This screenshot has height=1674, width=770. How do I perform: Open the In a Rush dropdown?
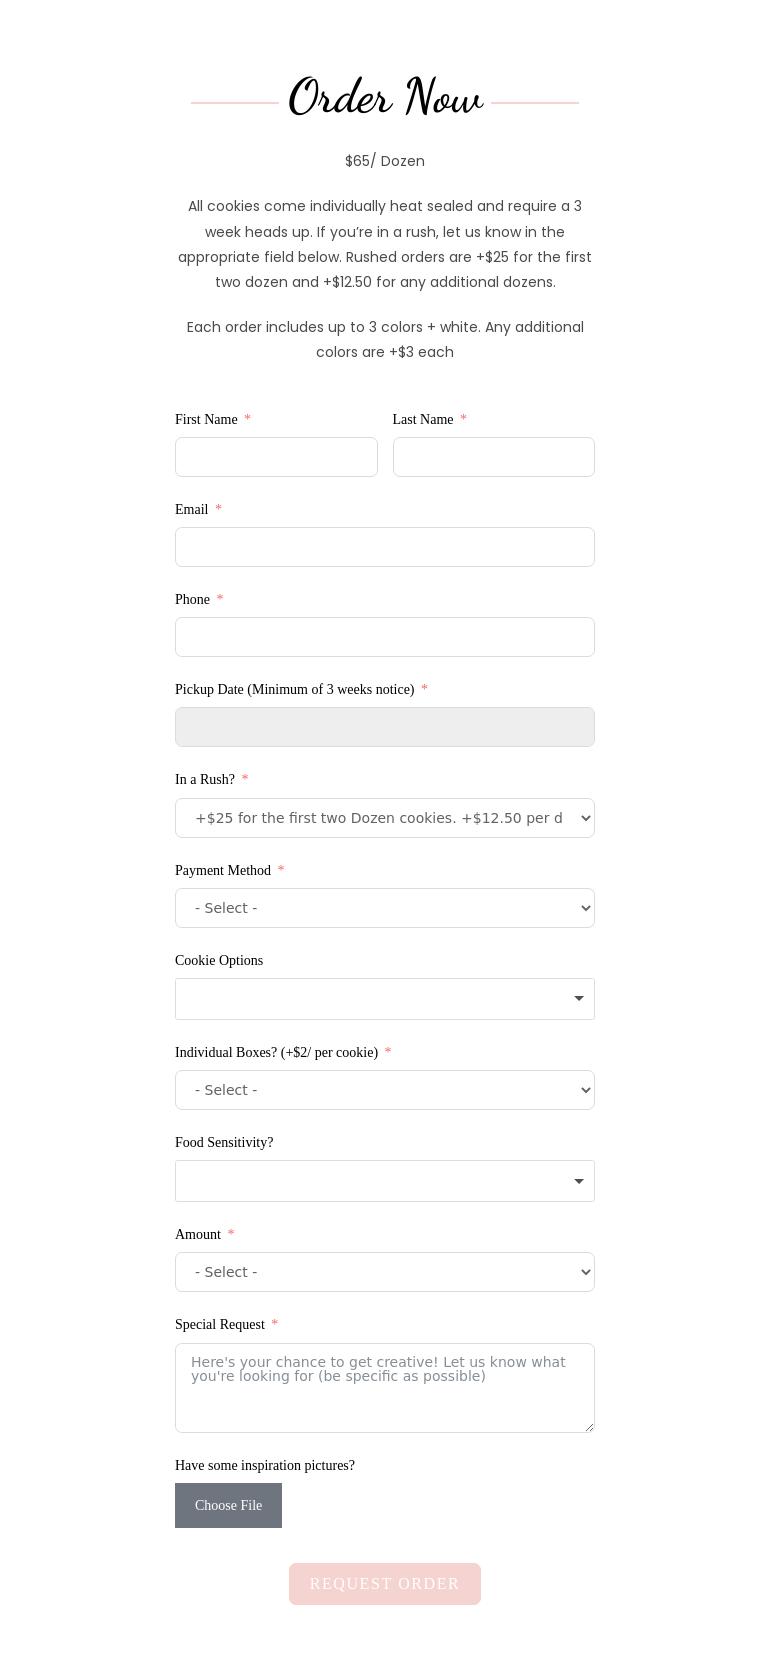tap(385, 818)
